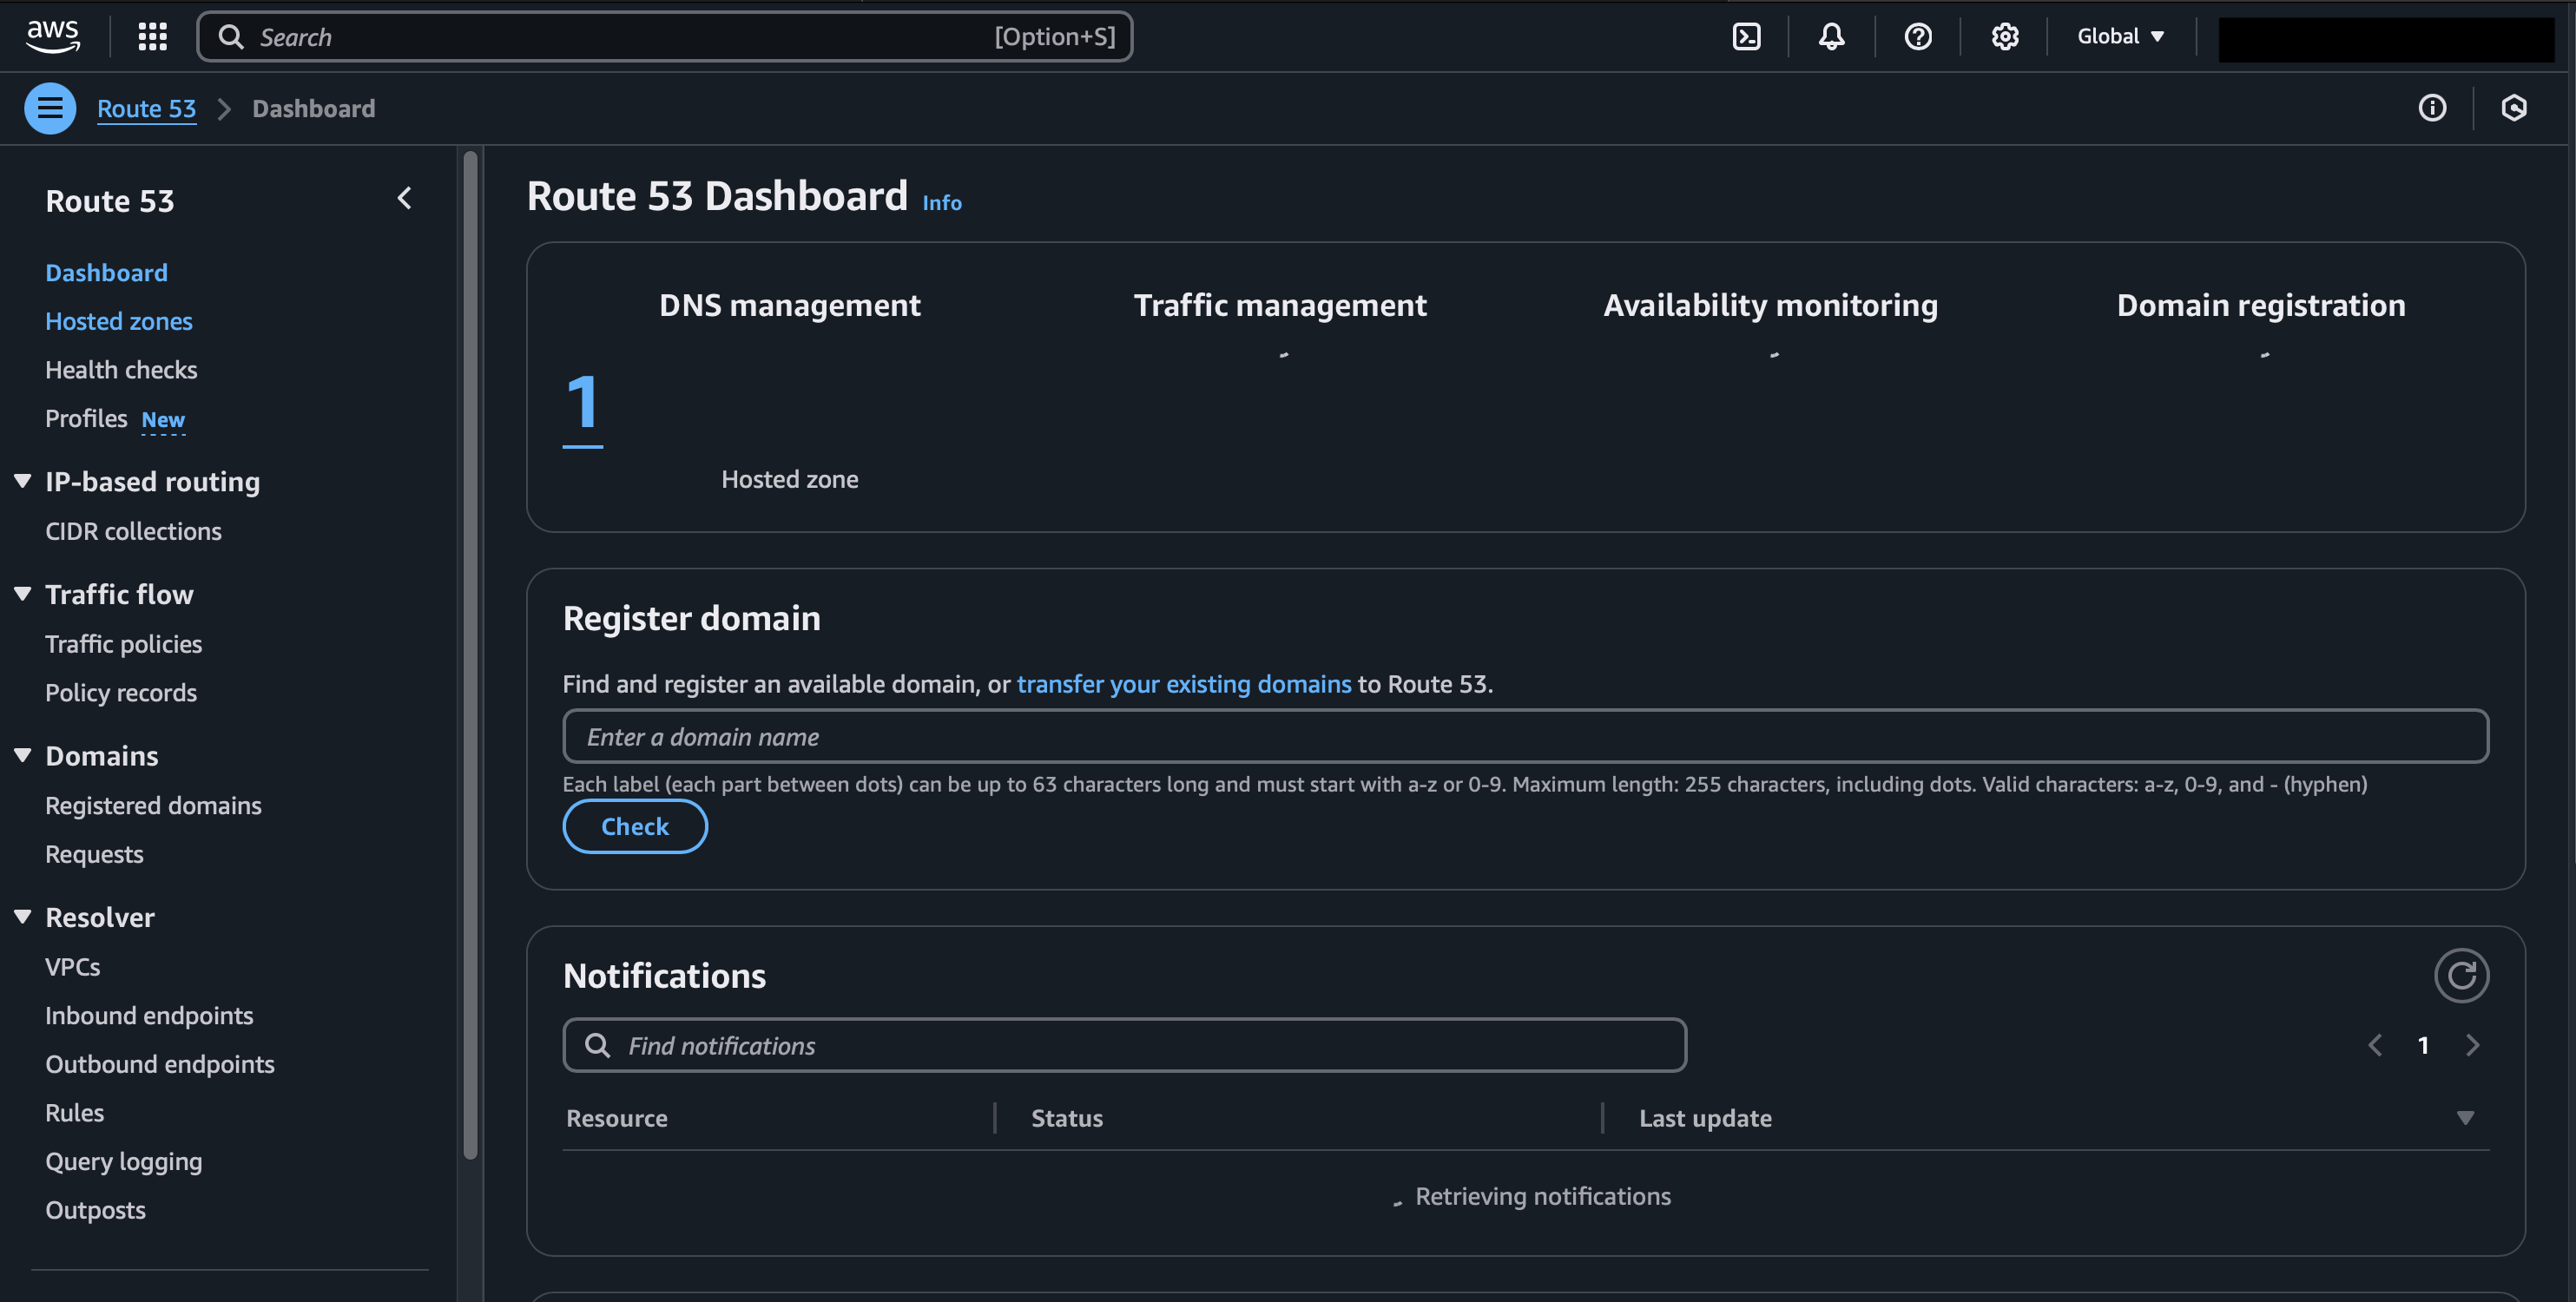Viewport: 2576px width, 1302px height.
Task: Click the DNS management heading
Action: click(790, 305)
